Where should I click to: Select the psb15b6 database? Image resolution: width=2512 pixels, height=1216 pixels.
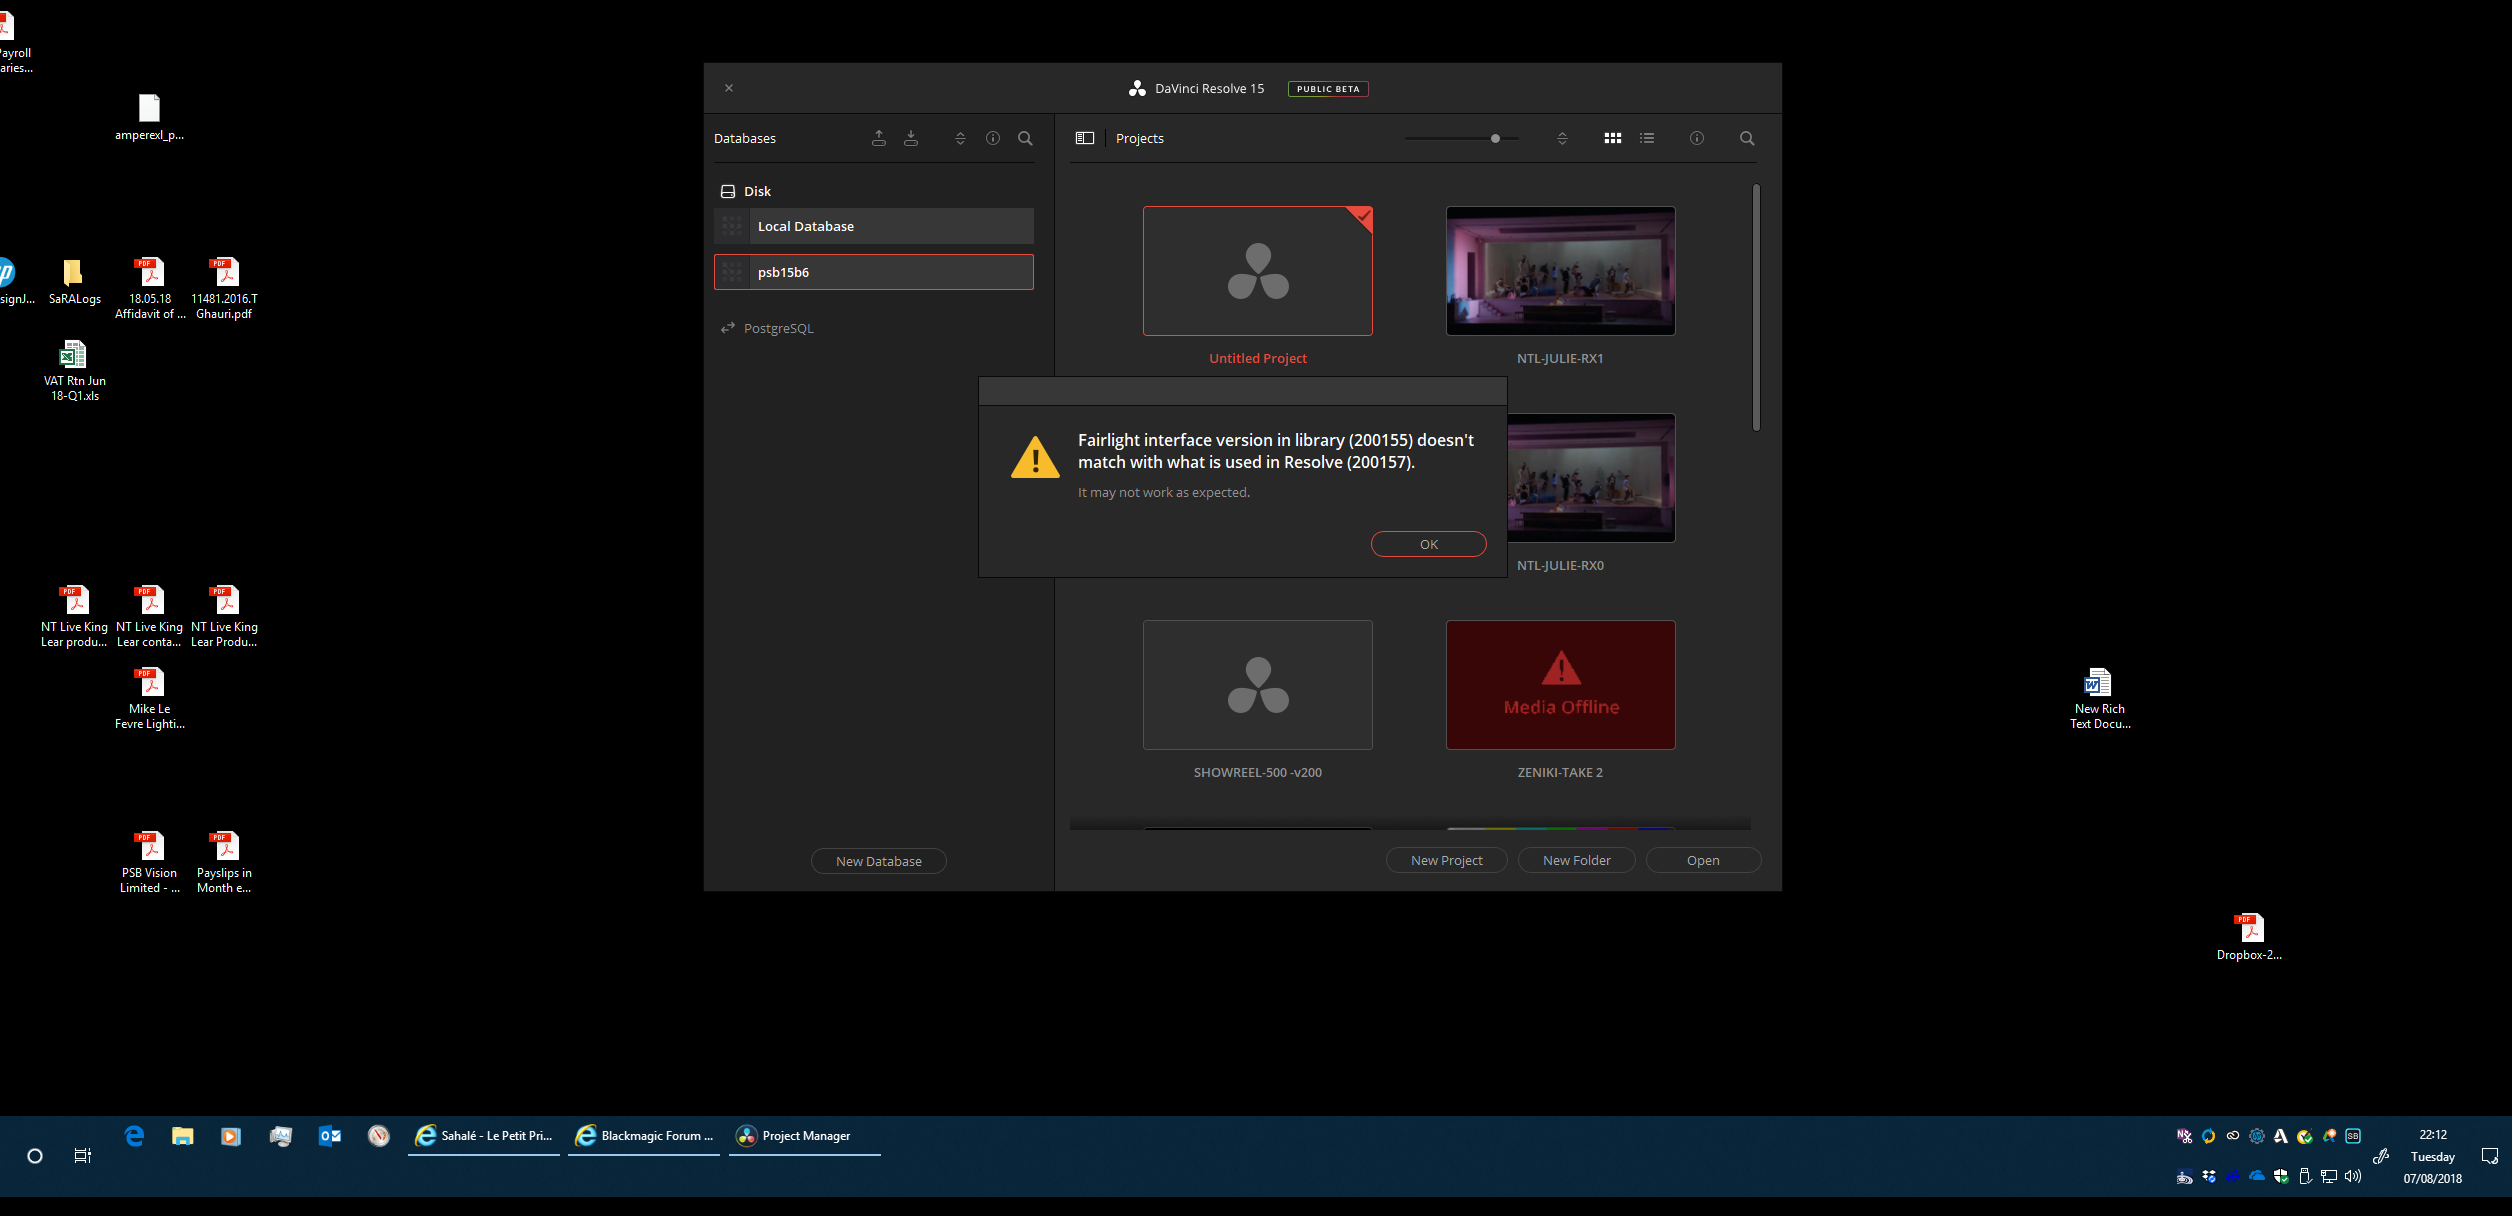tap(874, 272)
